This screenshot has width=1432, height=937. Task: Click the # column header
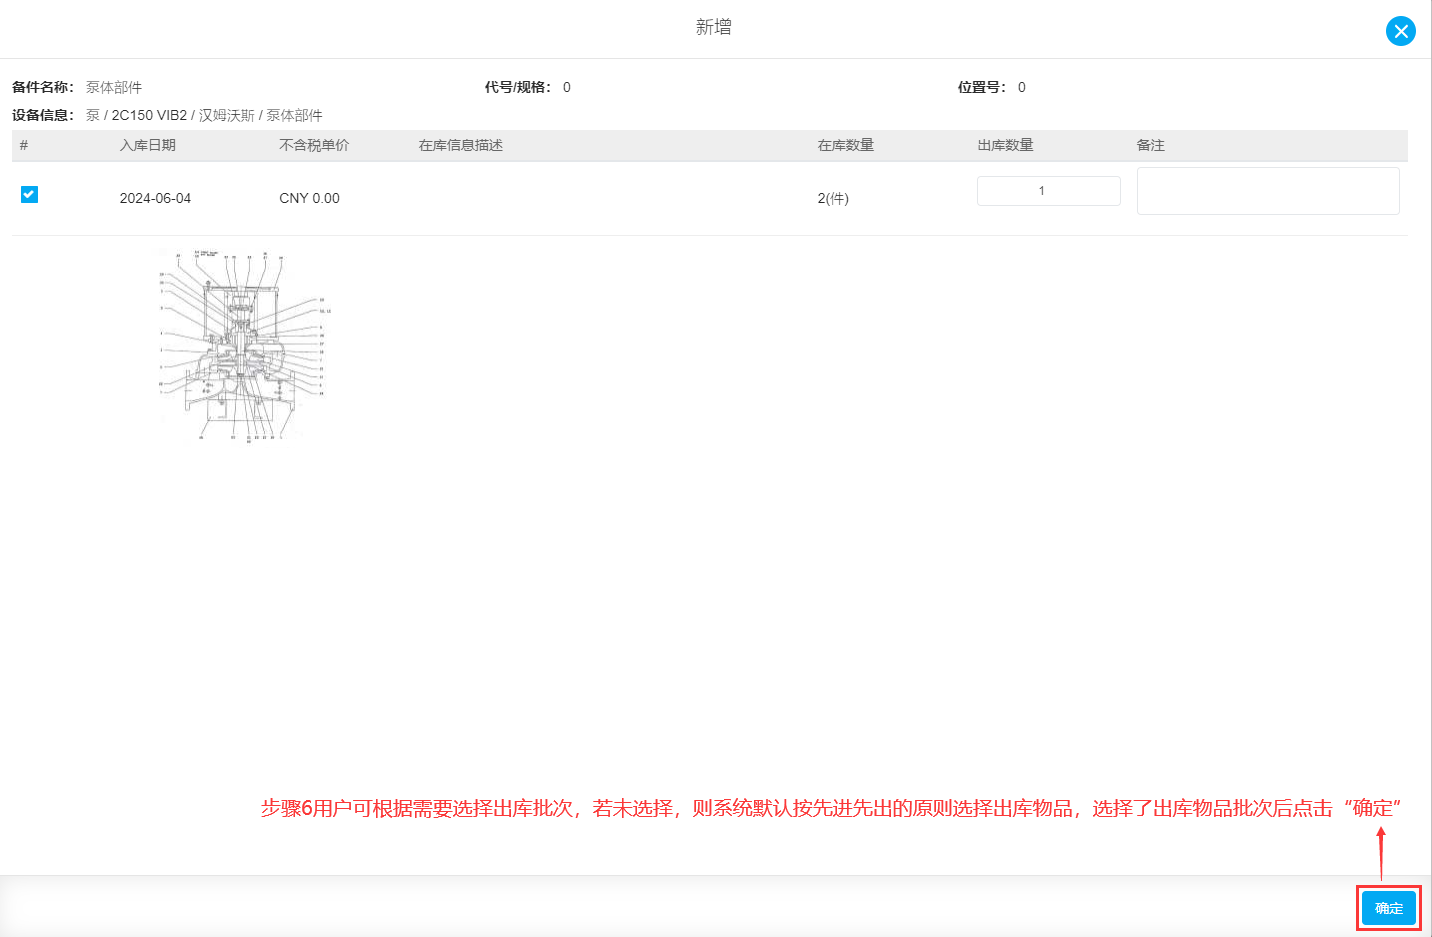pyautogui.click(x=24, y=145)
